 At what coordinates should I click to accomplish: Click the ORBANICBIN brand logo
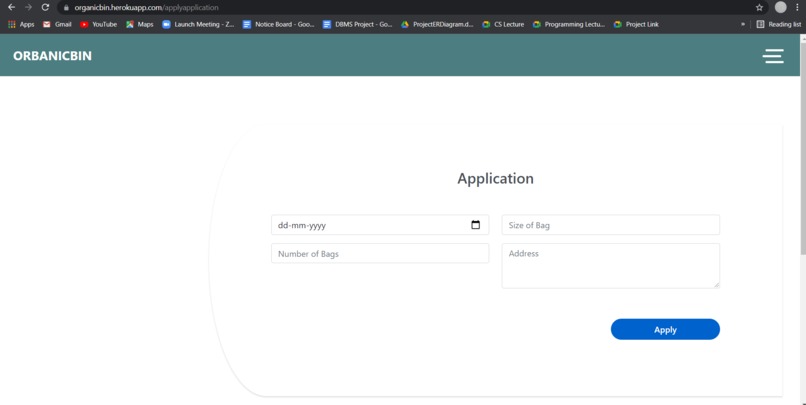point(52,56)
